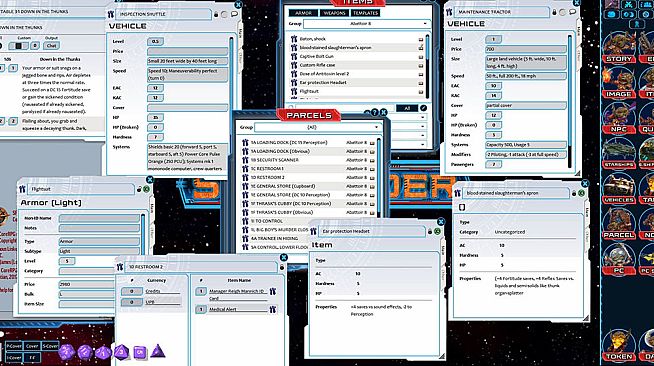Image resolution: width=654 pixels, height=366 pixels.
Task: Switch to ARMOR tab in Items
Action: pos(303,13)
